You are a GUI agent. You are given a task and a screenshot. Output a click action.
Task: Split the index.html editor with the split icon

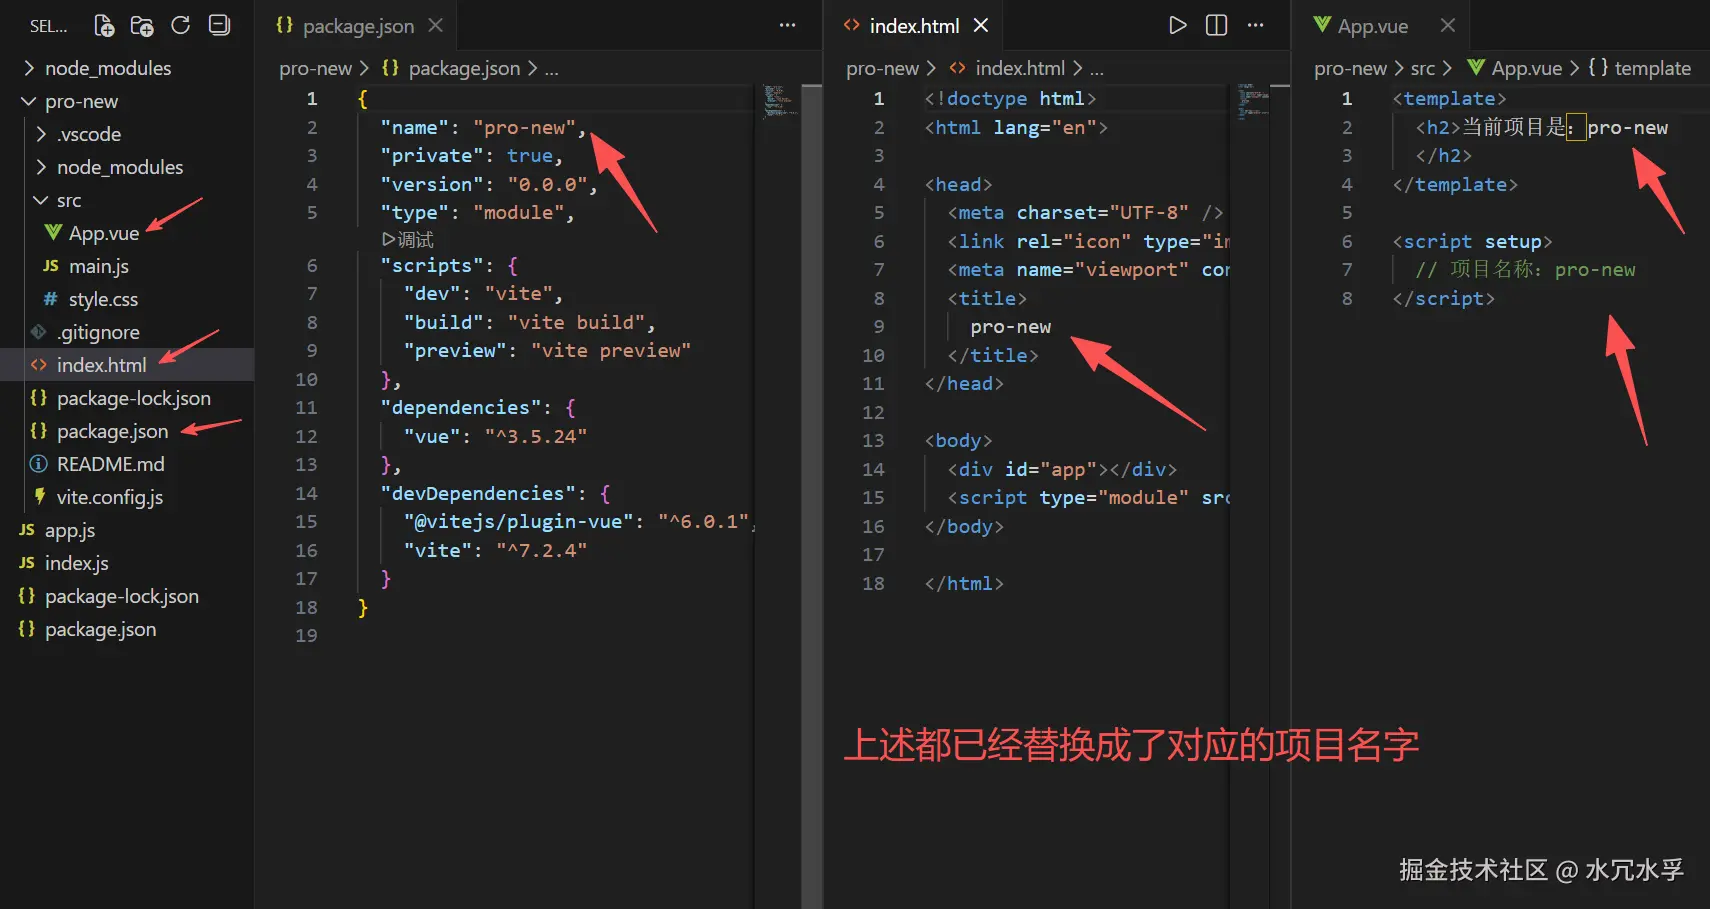(1216, 25)
